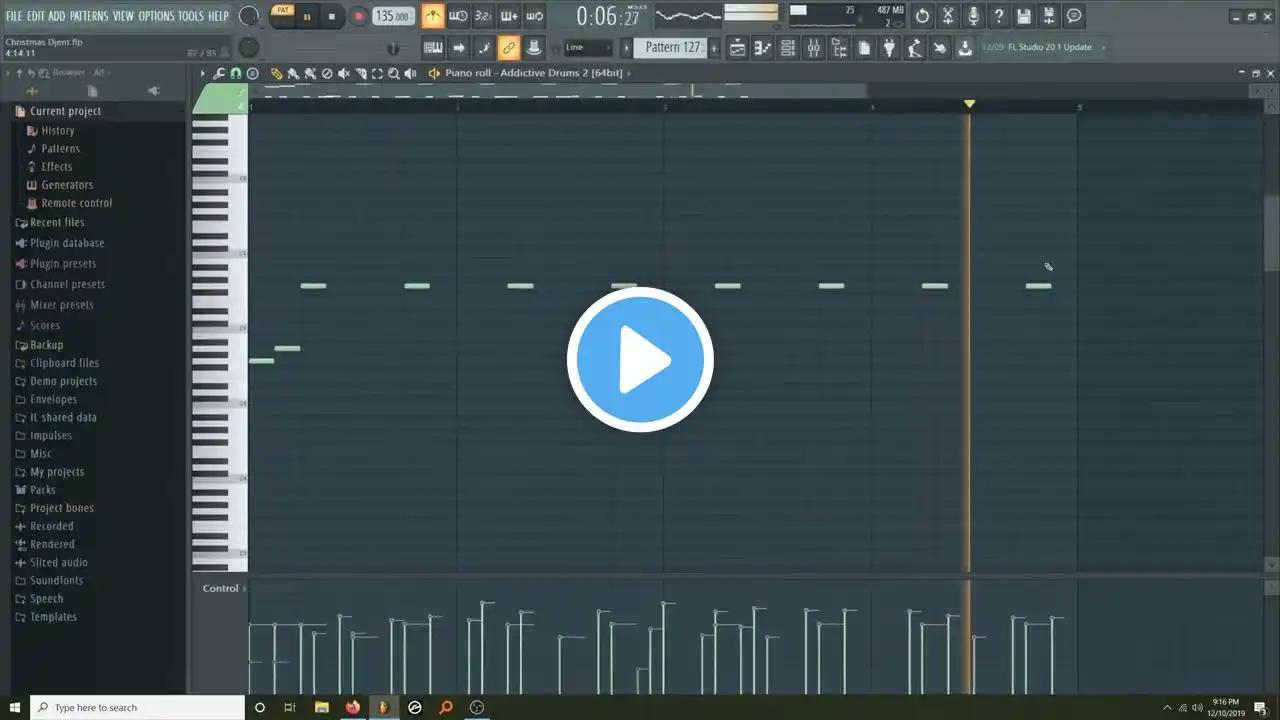Click the 135 tempo field
1280x720 pixels.
coord(393,16)
